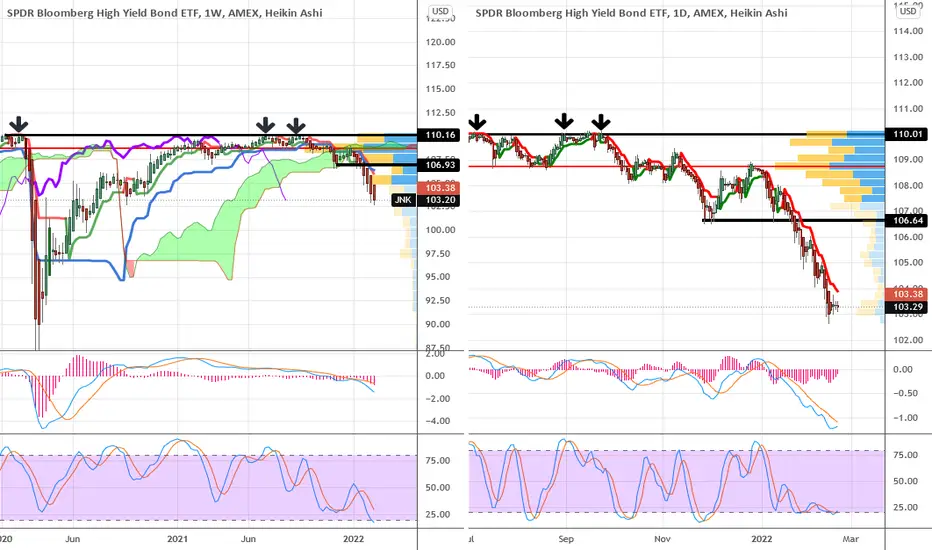932x550 pixels.
Task: Click the 92.50 price scale value
Action: (x=440, y=301)
